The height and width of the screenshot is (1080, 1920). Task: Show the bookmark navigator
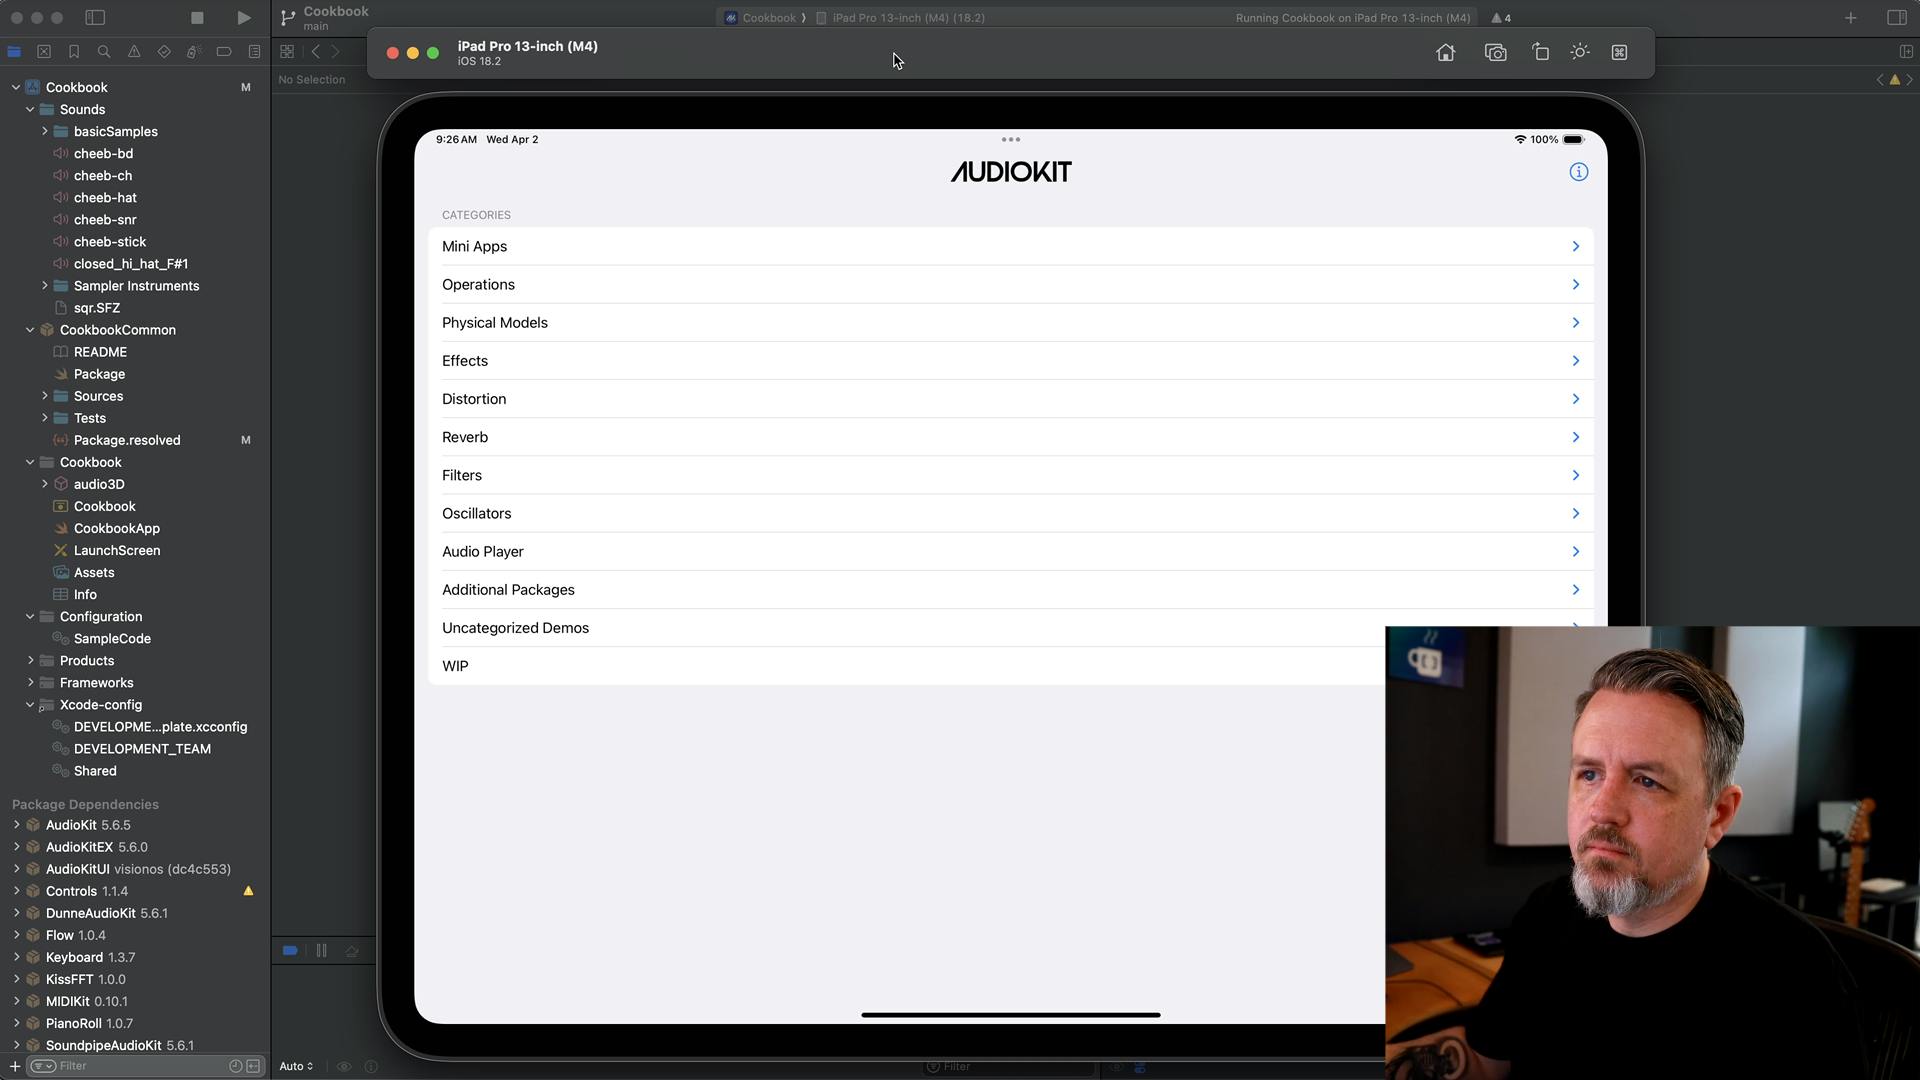[74, 52]
